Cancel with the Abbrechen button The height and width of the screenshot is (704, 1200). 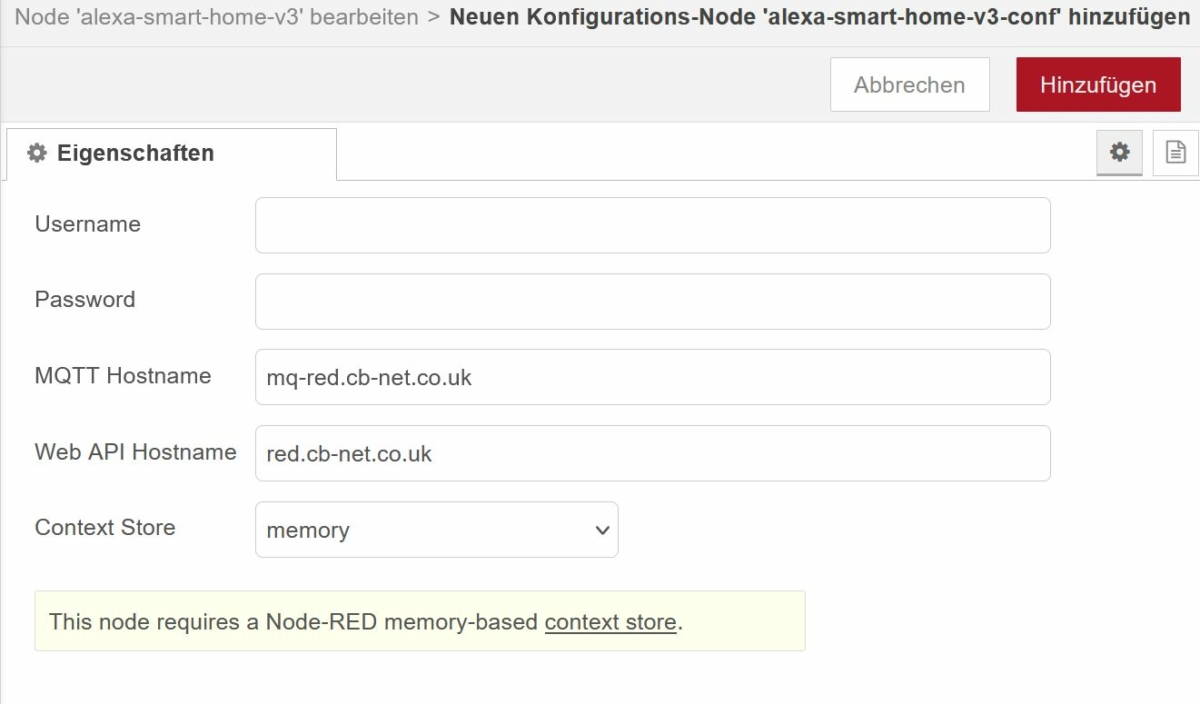[908, 84]
